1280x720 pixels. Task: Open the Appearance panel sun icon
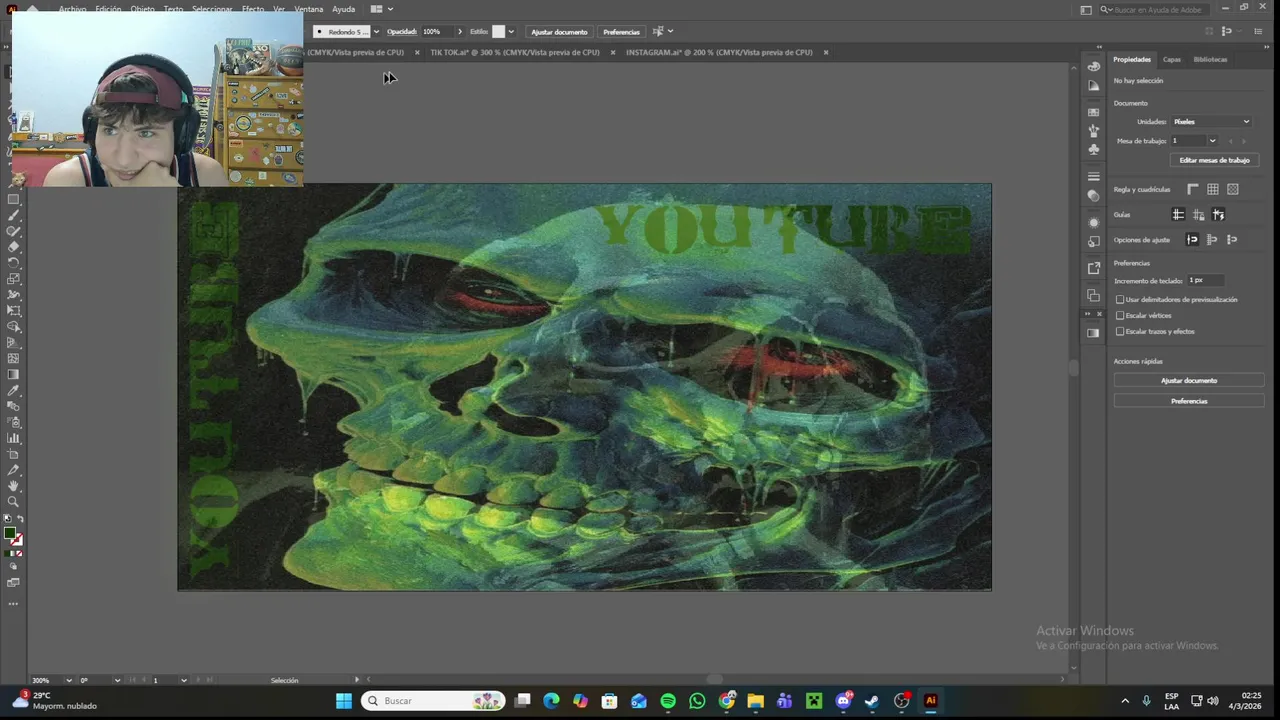tap(1093, 223)
